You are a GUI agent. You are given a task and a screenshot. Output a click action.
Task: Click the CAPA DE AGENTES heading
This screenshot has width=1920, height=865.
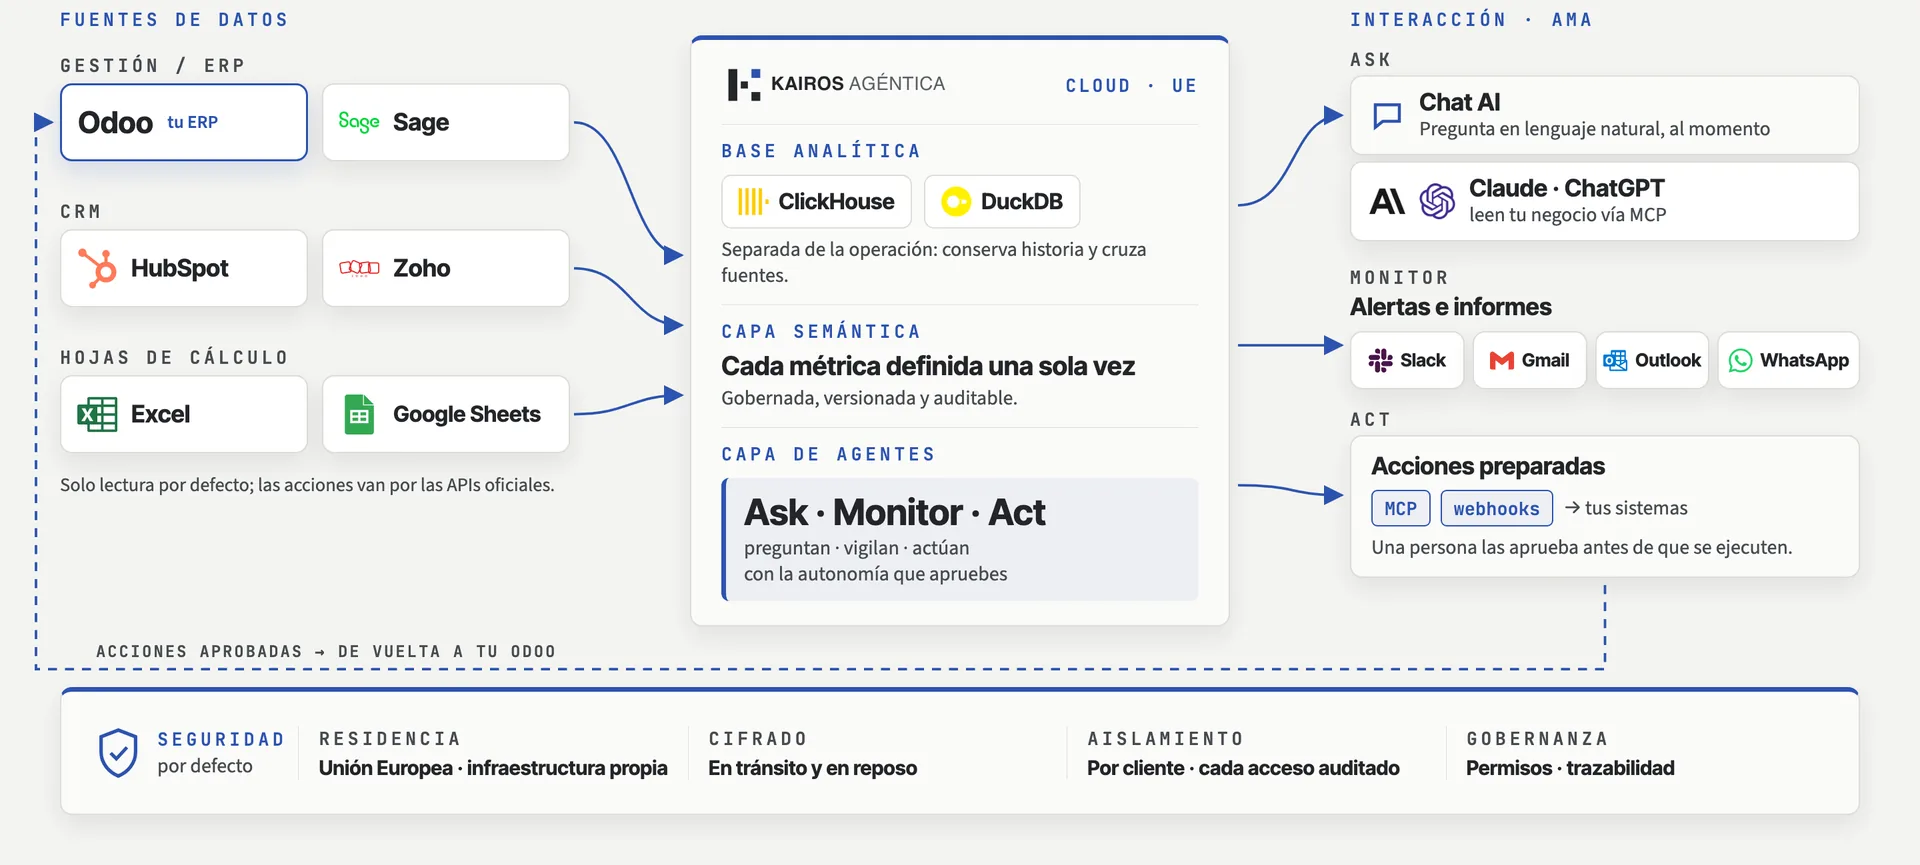(x=828, y=454)
